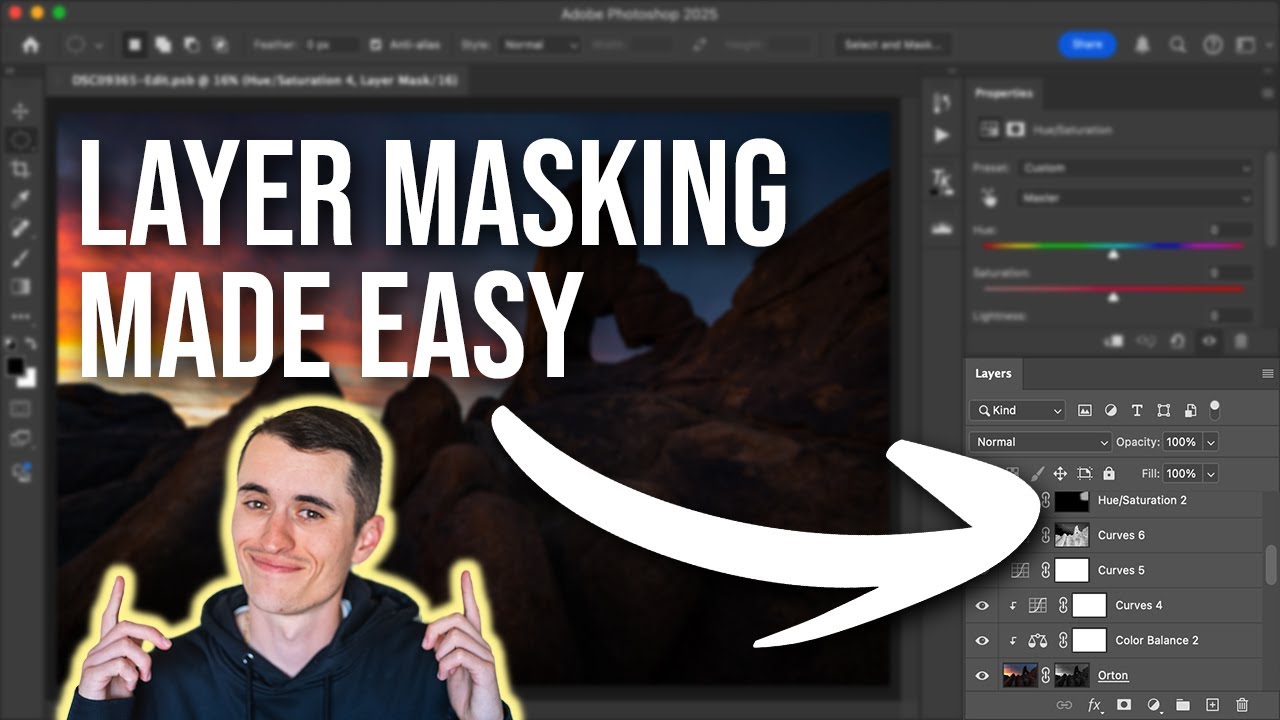Open the Master channel dropdown
1280x720 pixels.
click(x=1135, y=198)
